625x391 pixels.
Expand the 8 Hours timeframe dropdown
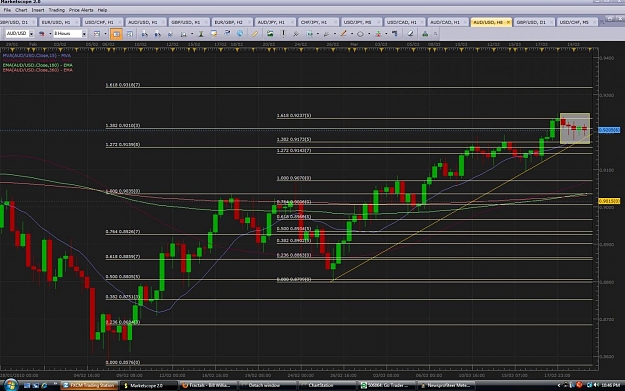pos(84,34)
